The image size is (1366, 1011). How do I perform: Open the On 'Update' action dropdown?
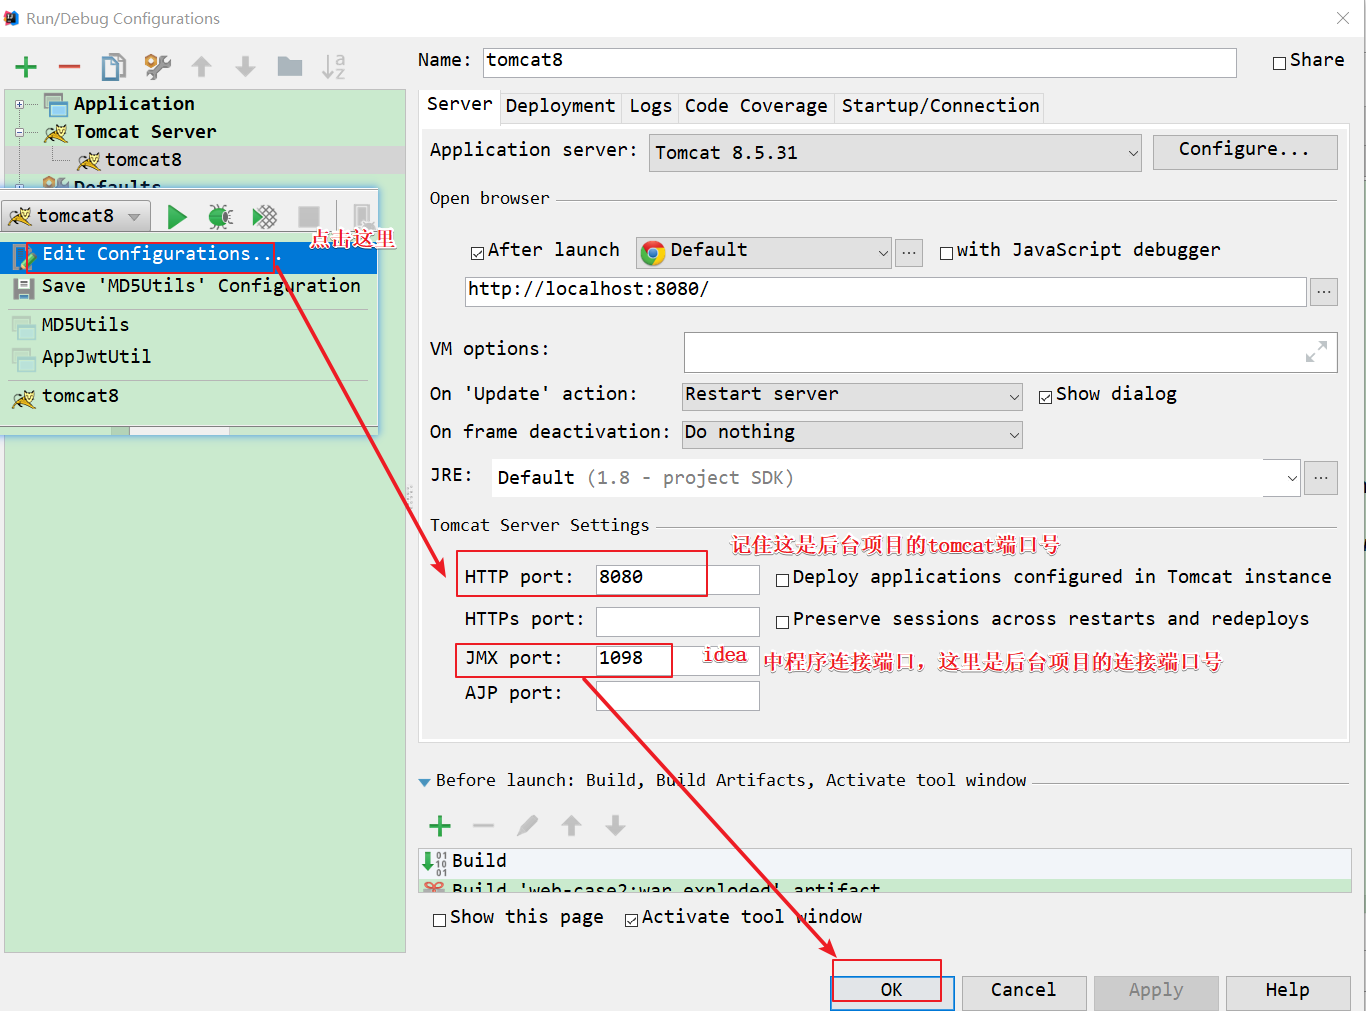(x=852, y=396)
